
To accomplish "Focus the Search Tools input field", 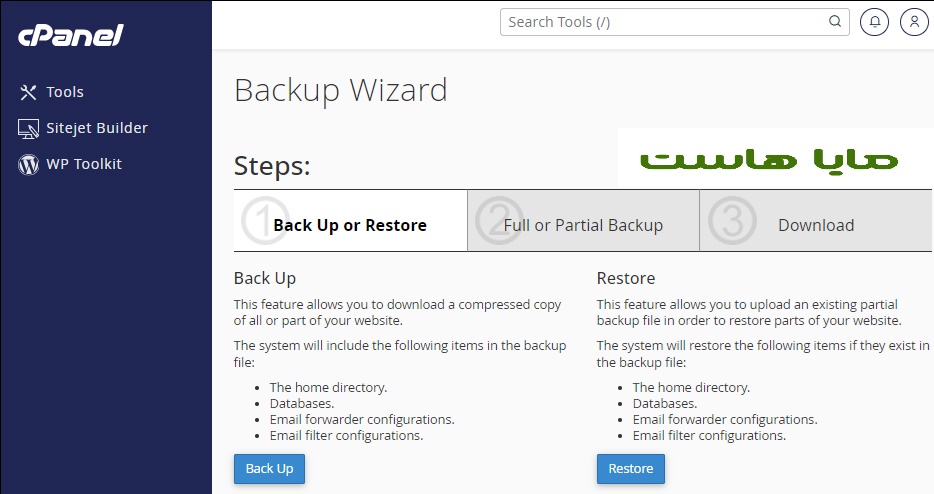I will pyautogui.click(x=675, y=22).
